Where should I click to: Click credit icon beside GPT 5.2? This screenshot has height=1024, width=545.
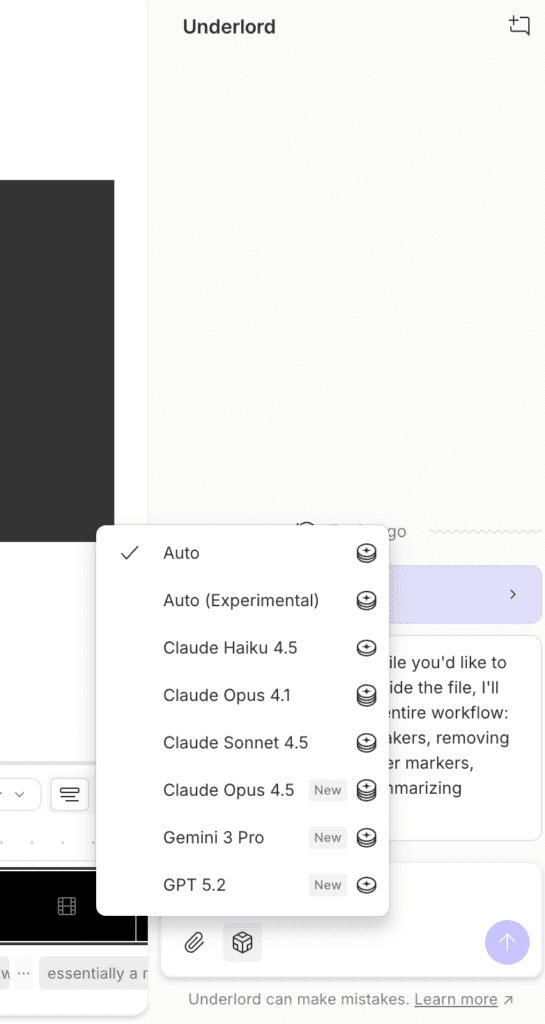point(366,885)
